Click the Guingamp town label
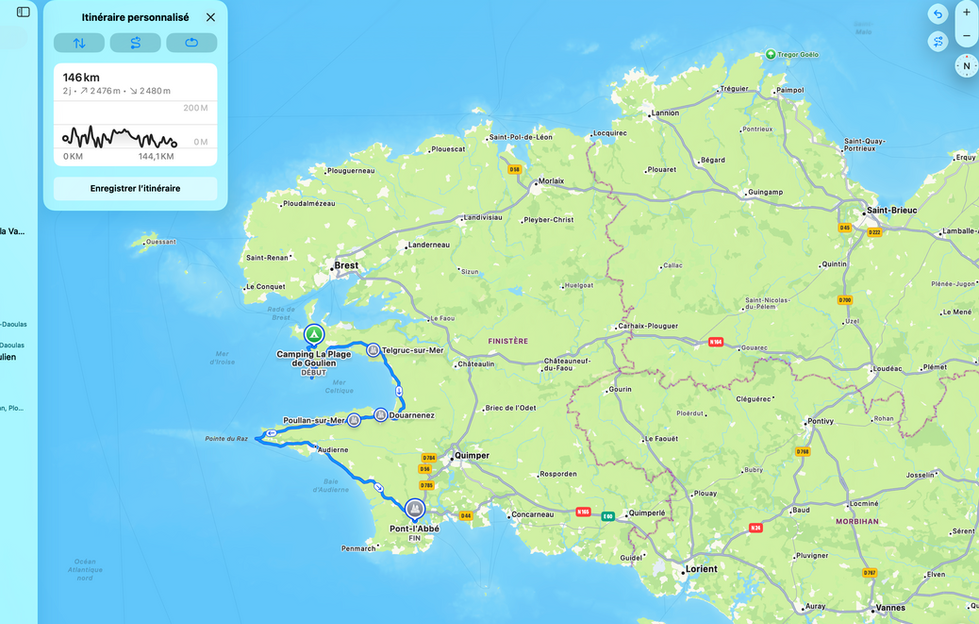The height and width of the screenshot is (624, 979). point(765,192)
